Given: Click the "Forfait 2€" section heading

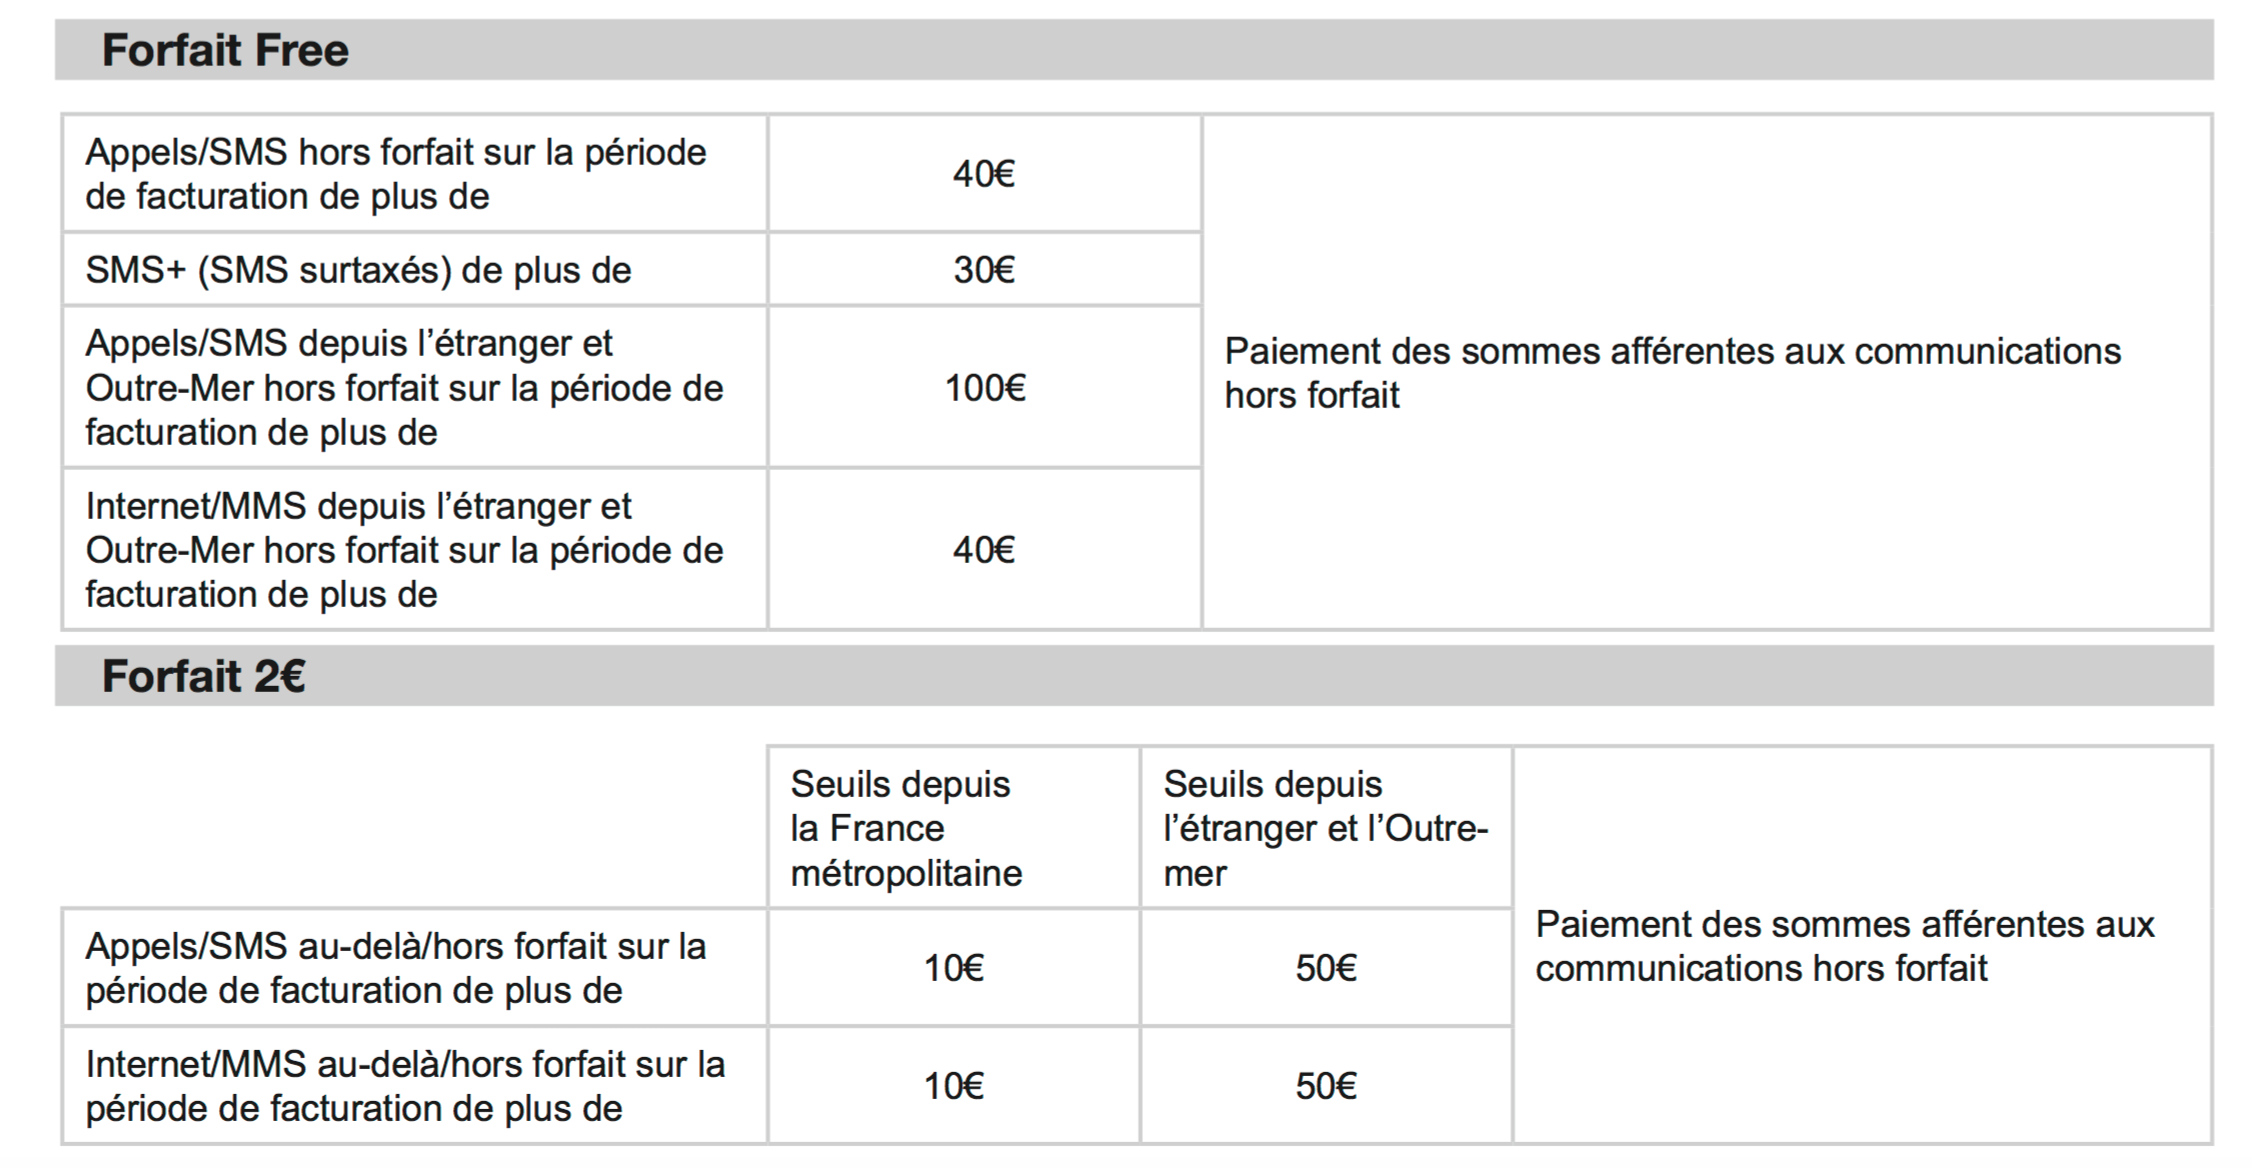Looking at the screenshot, I should (x=203, y=676).
